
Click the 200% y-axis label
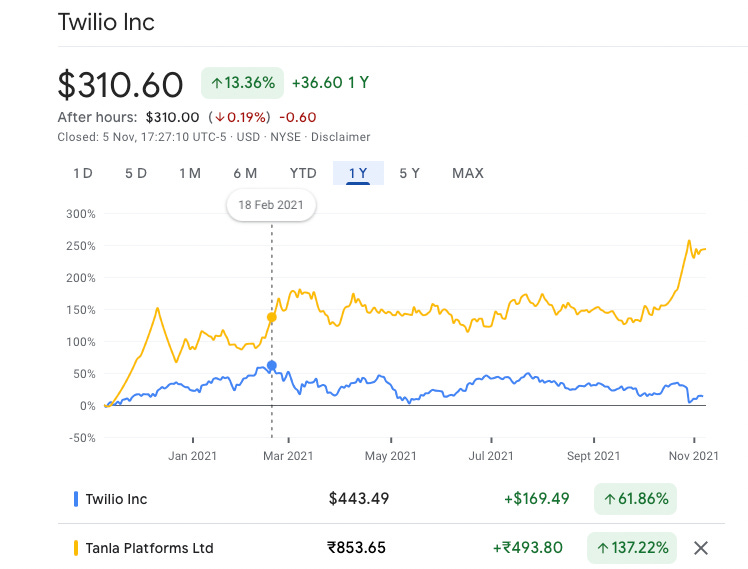click(81, 278)
